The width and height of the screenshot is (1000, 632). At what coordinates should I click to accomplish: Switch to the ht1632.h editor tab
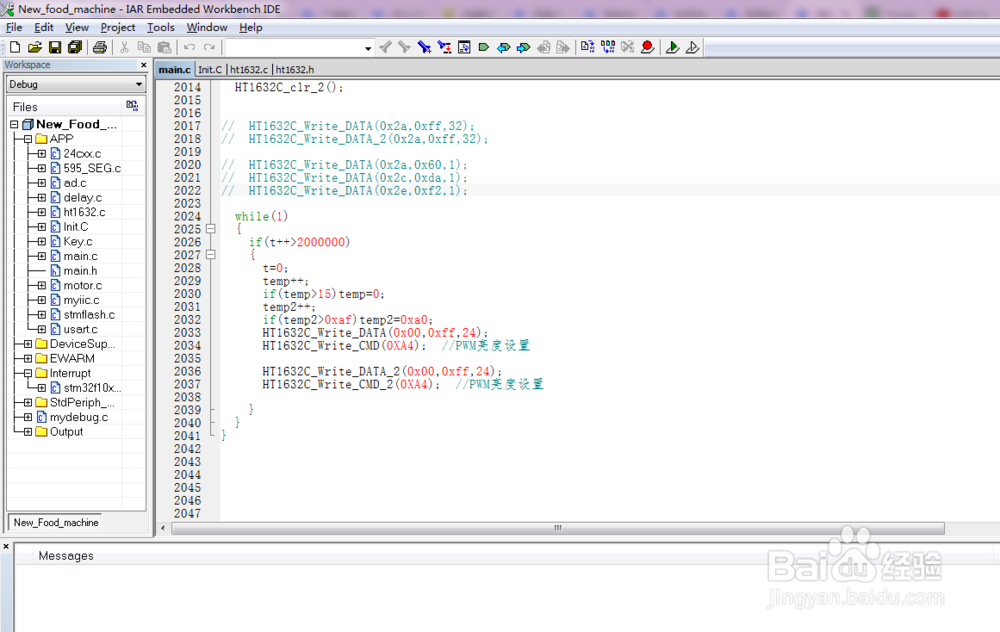pos(295,70)
